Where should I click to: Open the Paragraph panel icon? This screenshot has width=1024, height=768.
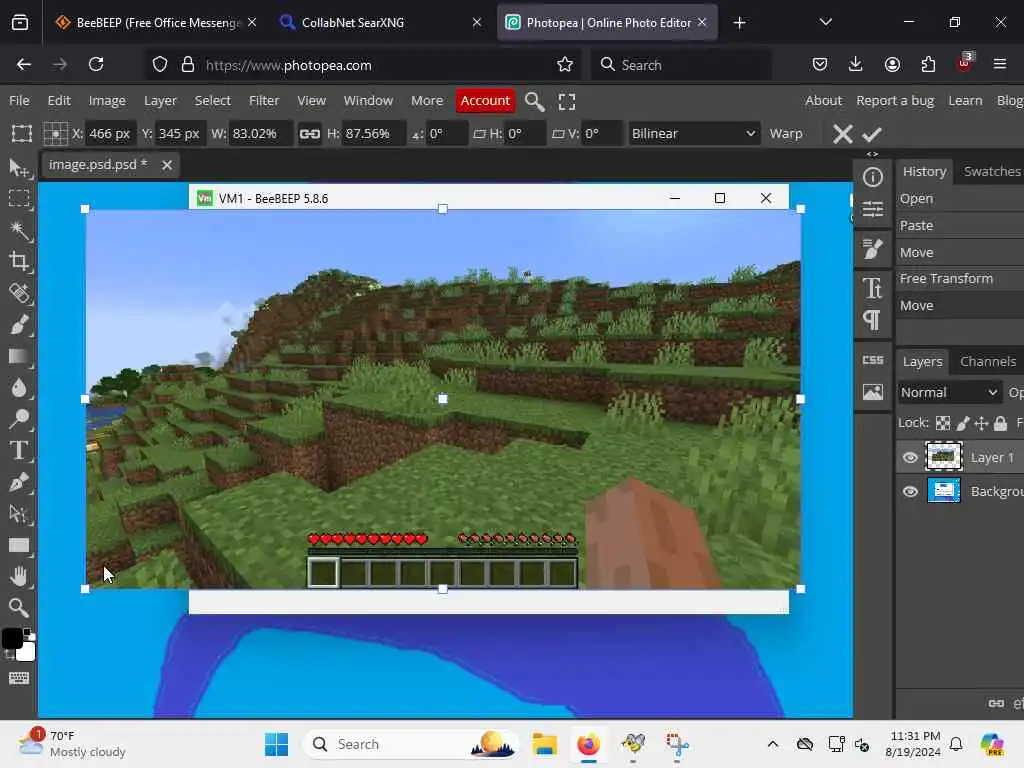tap(872, 321)
